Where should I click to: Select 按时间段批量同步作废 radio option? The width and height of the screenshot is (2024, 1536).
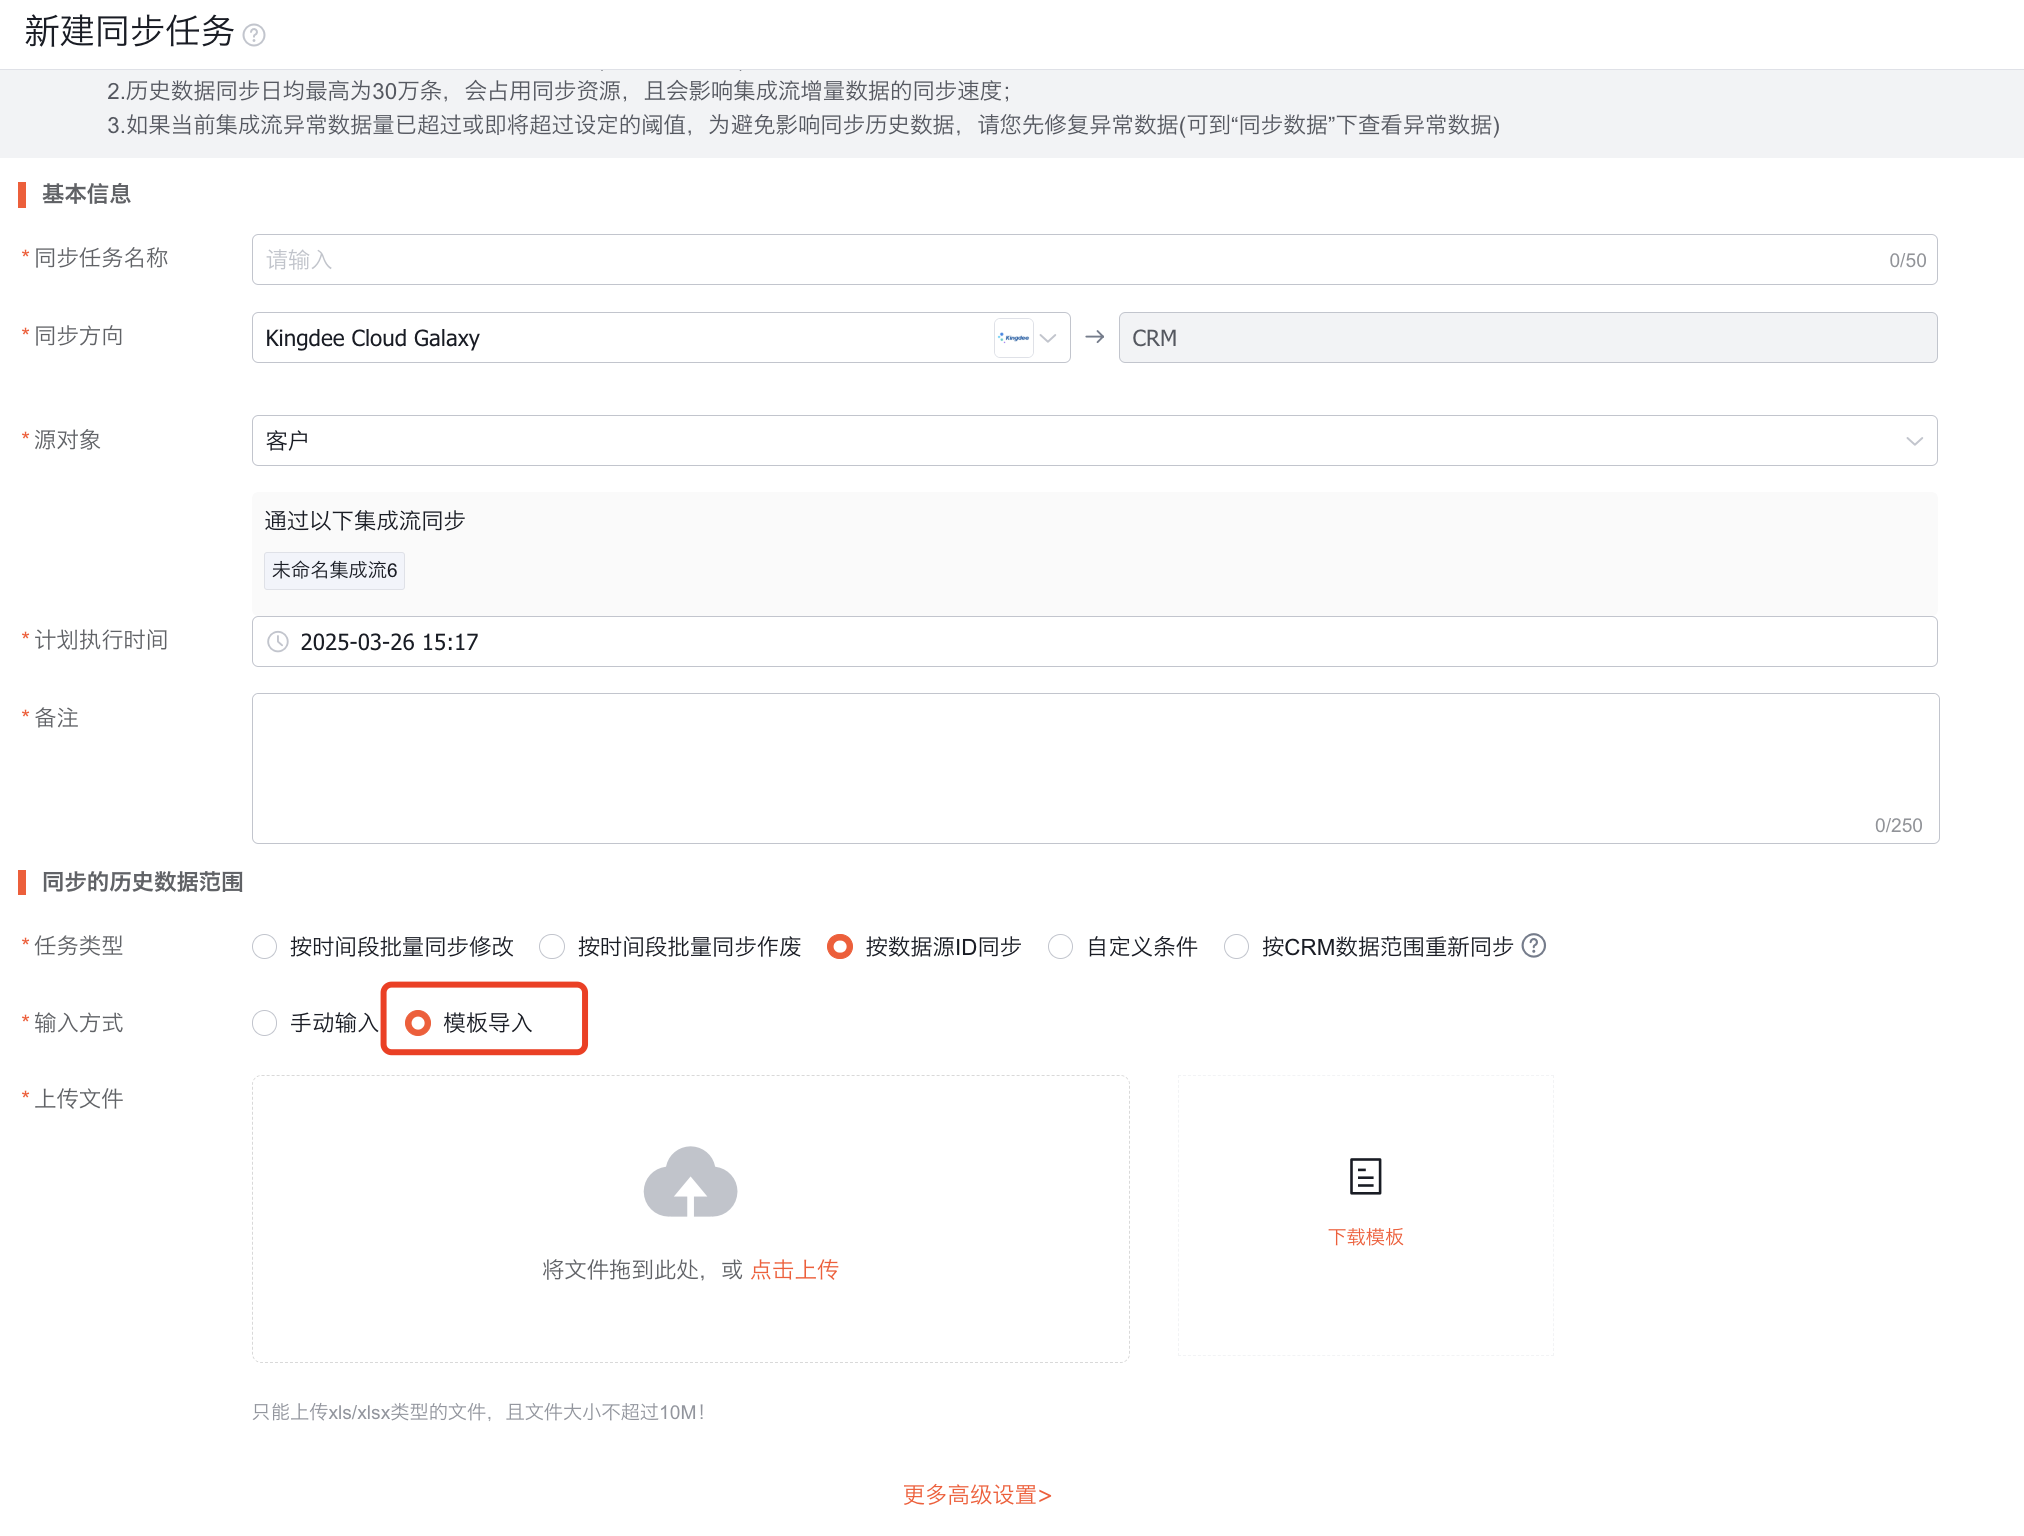click(552, 946)
